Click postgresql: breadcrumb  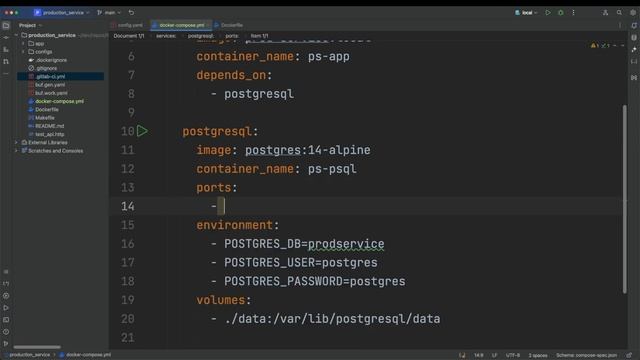(x=200, y=36)
